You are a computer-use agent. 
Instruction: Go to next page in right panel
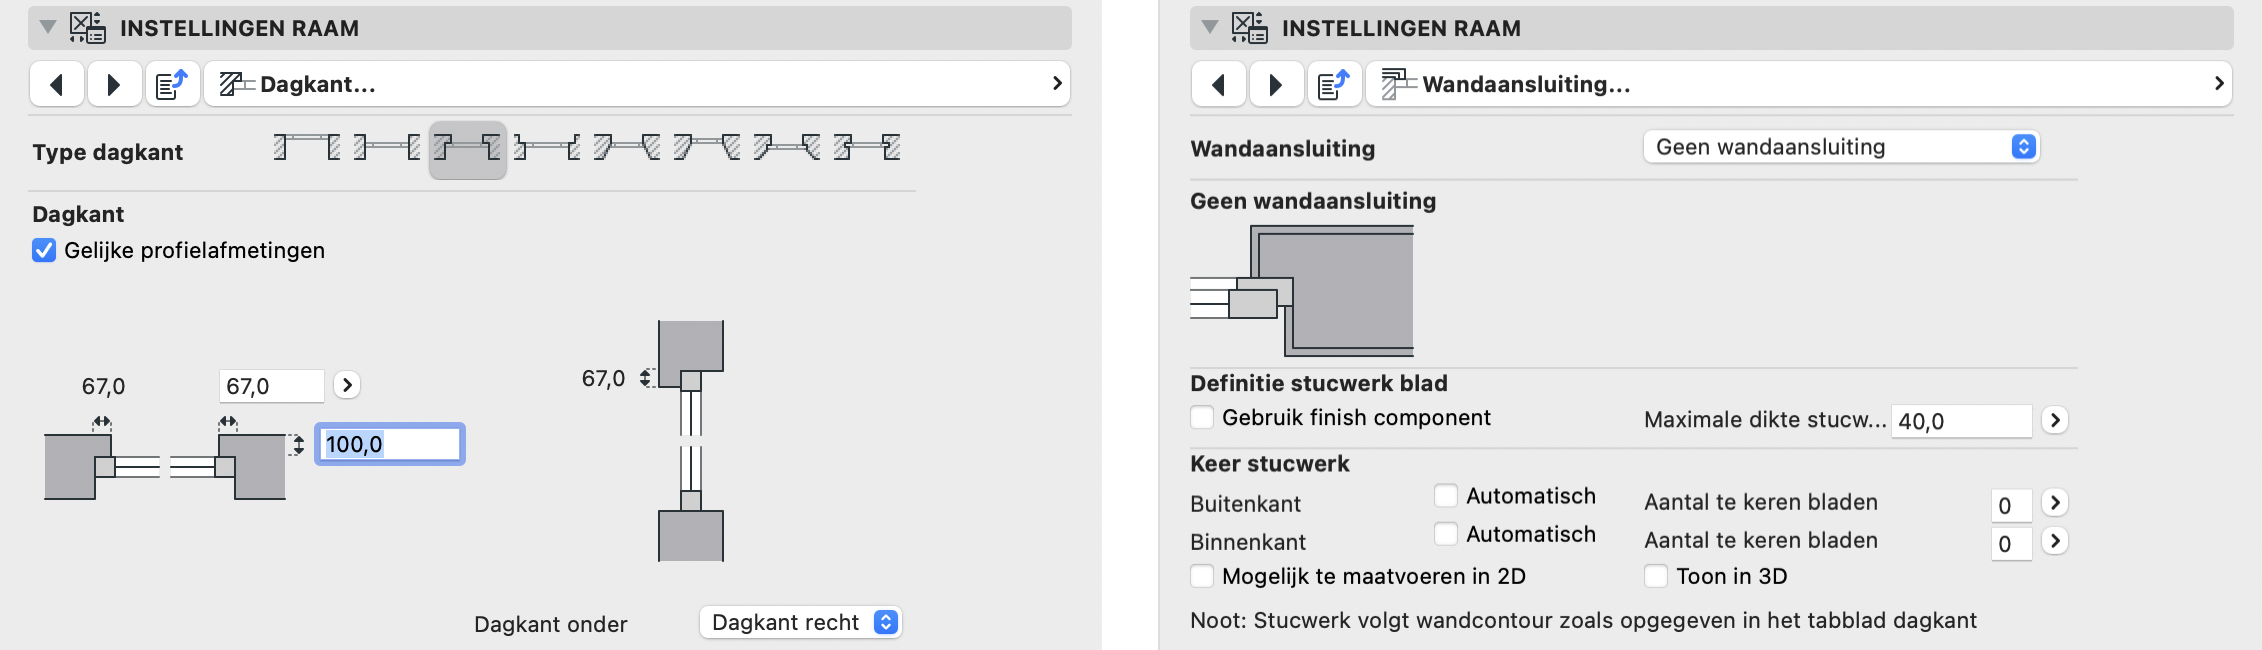tap(1276, 84)
